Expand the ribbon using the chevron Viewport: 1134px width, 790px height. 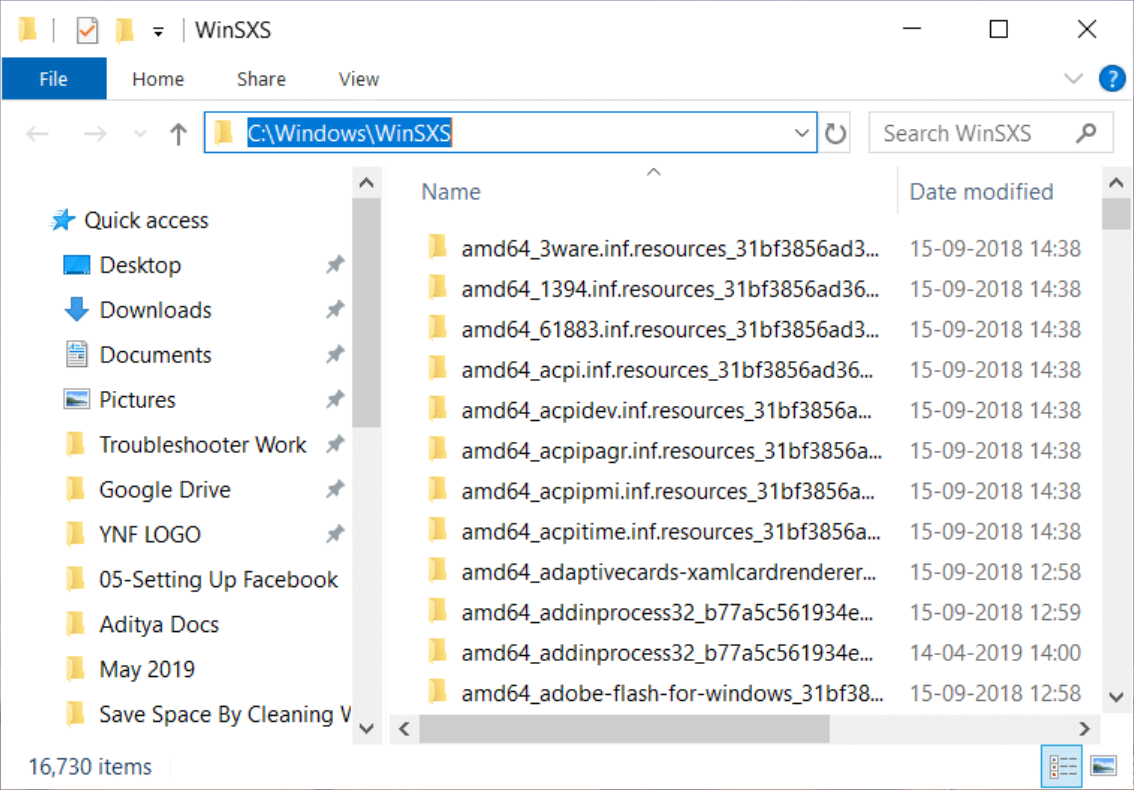[x=1073, y=79]
